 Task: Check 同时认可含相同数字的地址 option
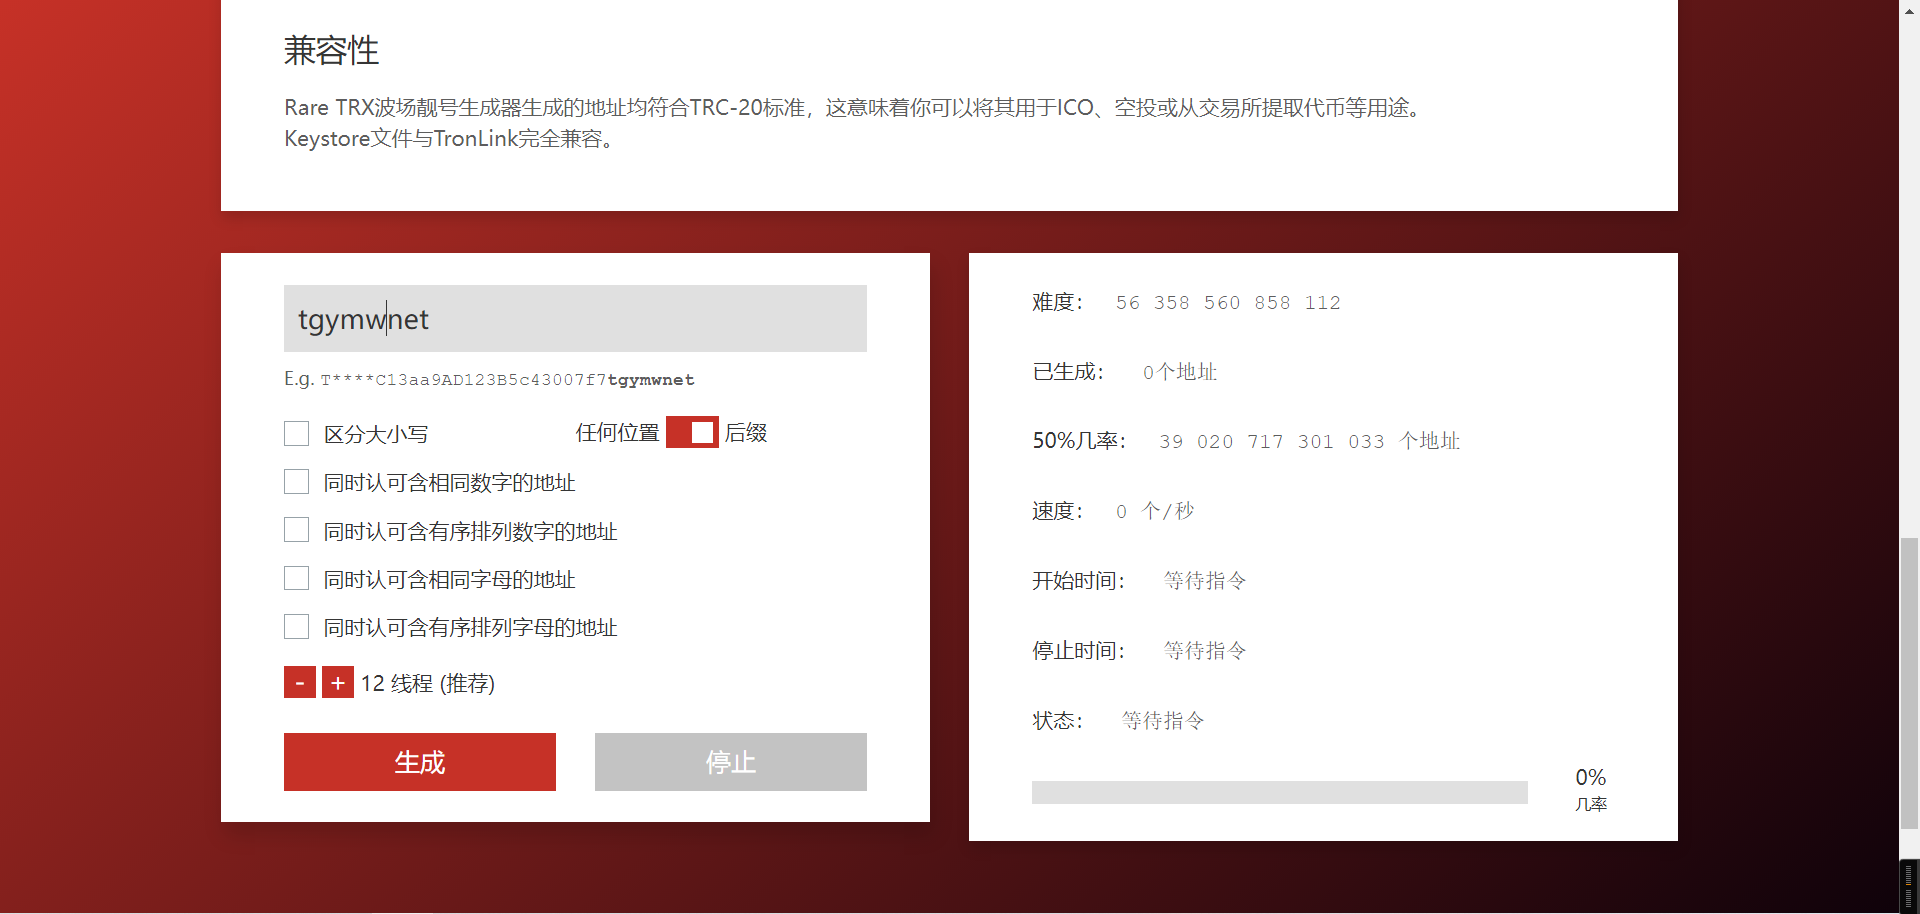[297, 482]
